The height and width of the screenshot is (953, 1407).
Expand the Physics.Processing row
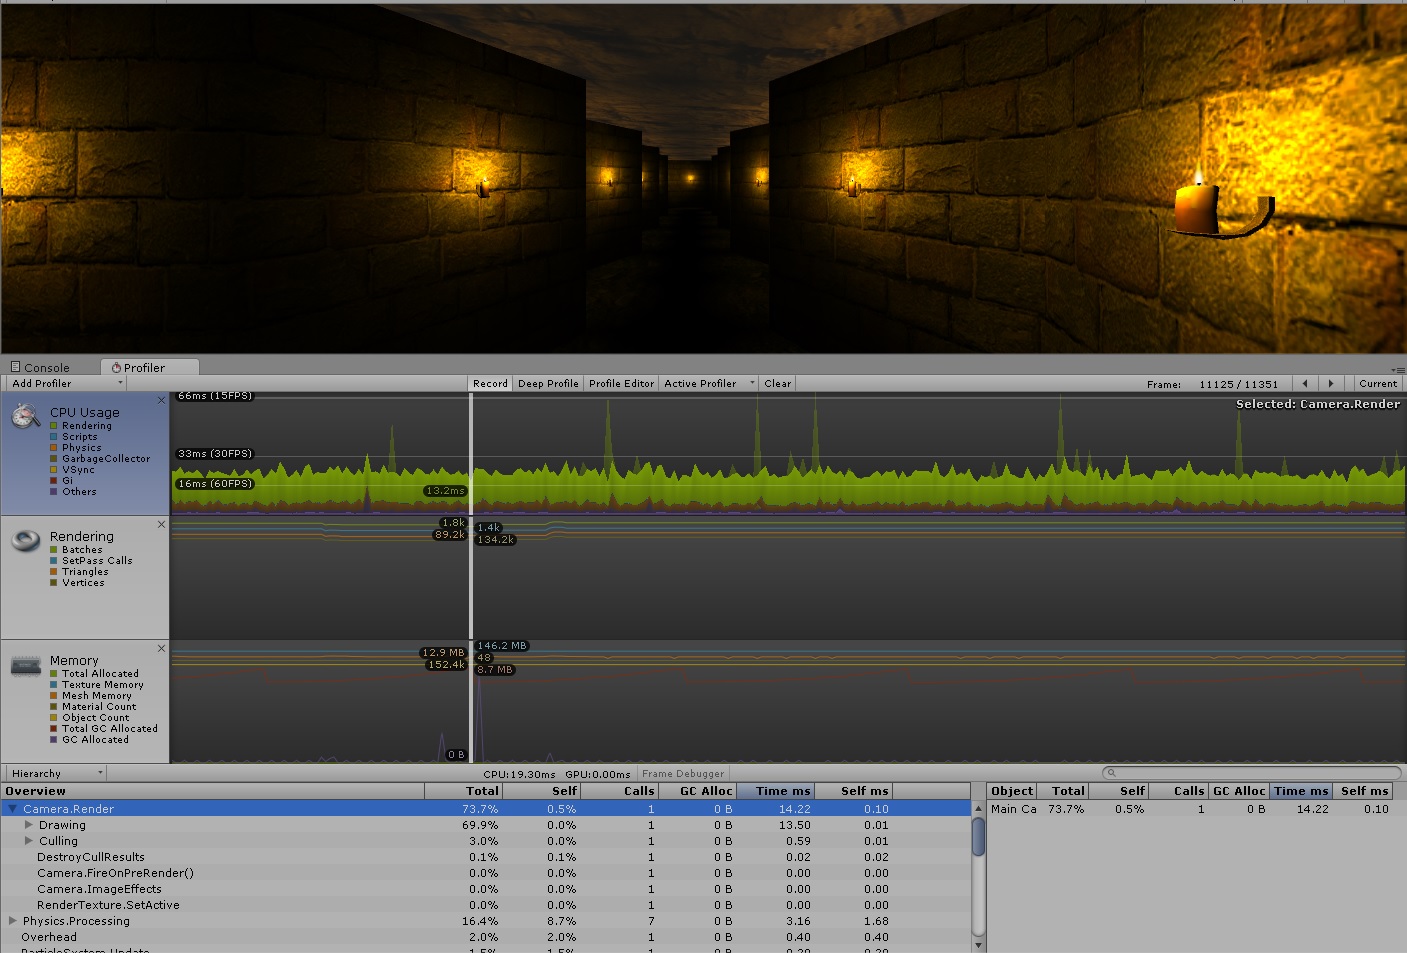pos(13,921)
